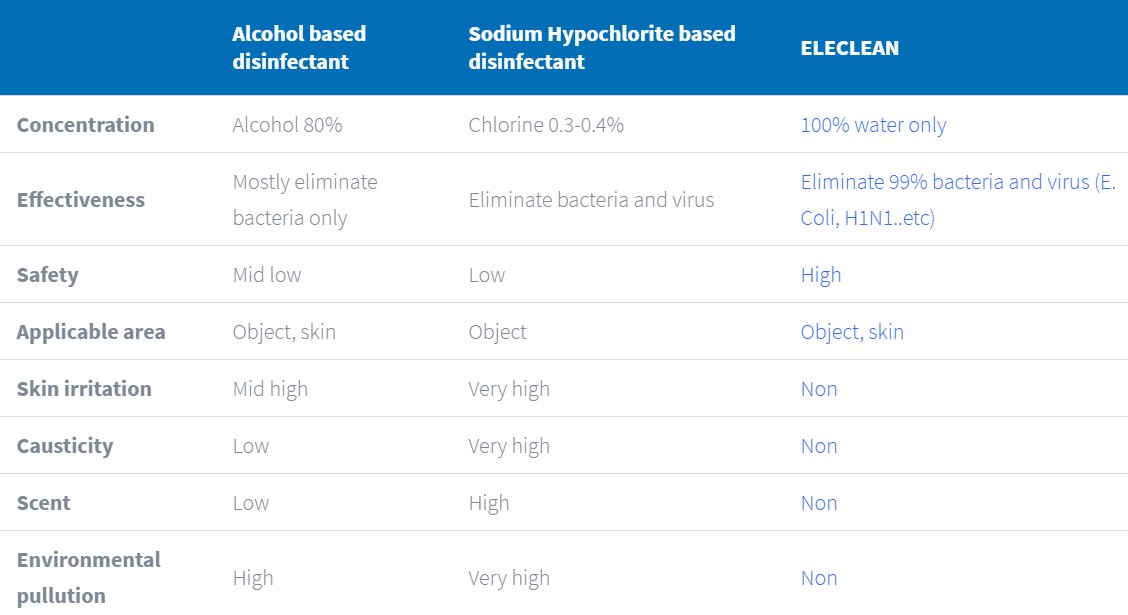Click the Environmental pullution row label
This screenshot has height=615, width=1128.
coord(88,578)
